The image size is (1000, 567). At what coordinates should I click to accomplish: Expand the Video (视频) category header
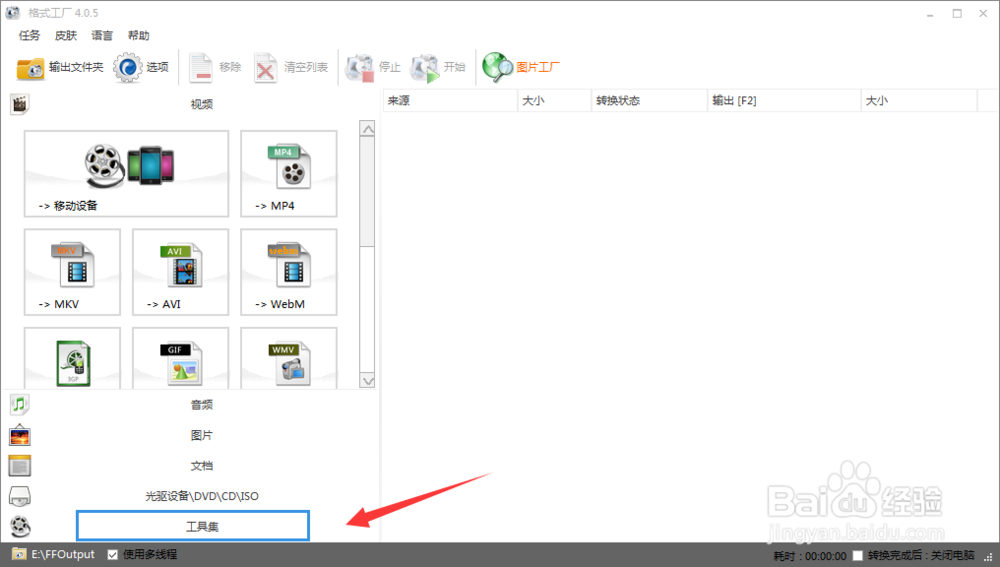(x=202, y=104)
